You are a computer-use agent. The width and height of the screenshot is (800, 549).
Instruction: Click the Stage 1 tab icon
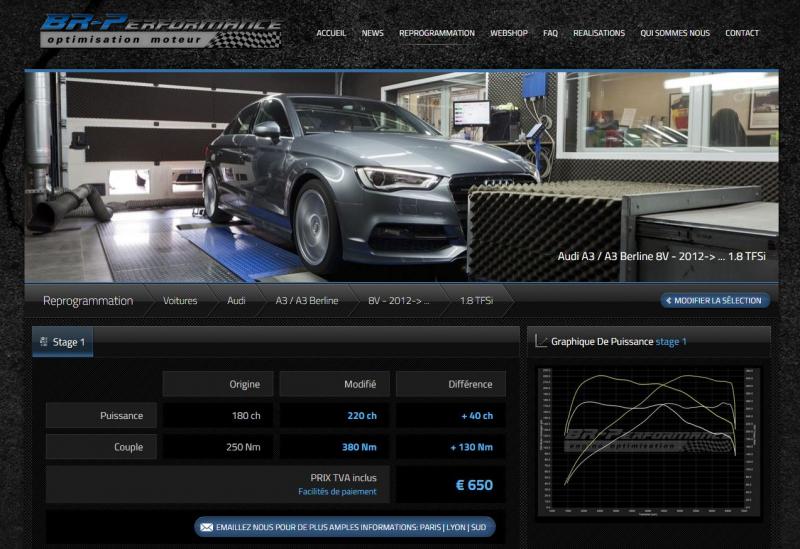point(44,342)
